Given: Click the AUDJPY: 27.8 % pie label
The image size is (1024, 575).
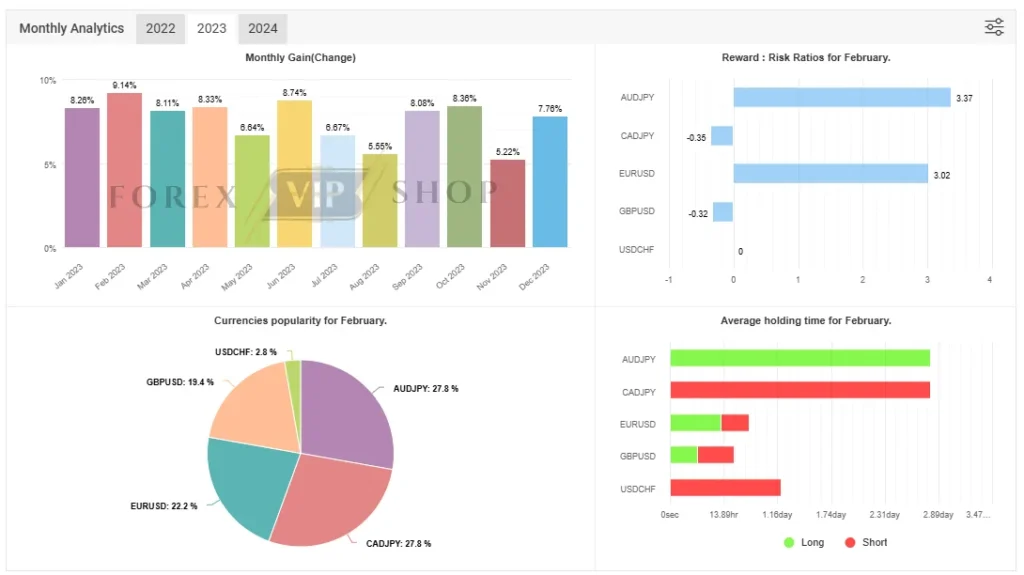Looking at the screenshot, I should [x=426, y=389].
